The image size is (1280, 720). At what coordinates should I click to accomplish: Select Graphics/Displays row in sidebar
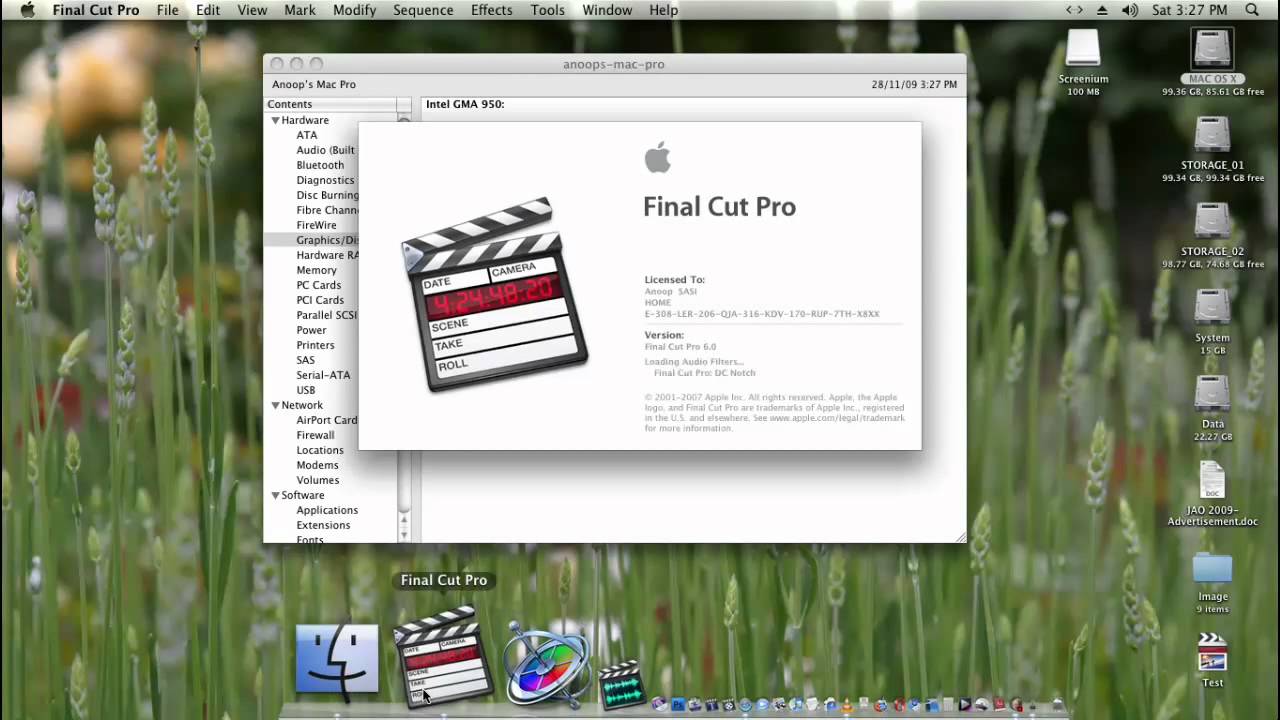tap(311, 240)
